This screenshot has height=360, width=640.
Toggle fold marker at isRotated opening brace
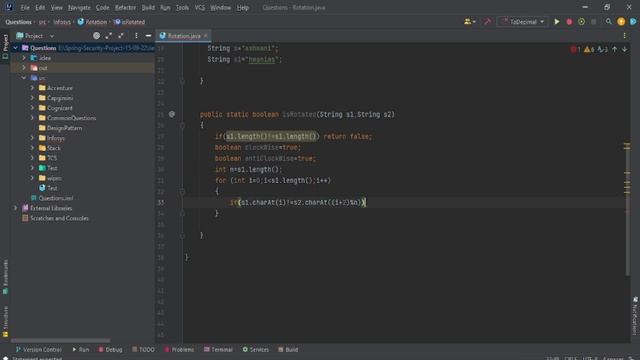click(x=182, y=125)
